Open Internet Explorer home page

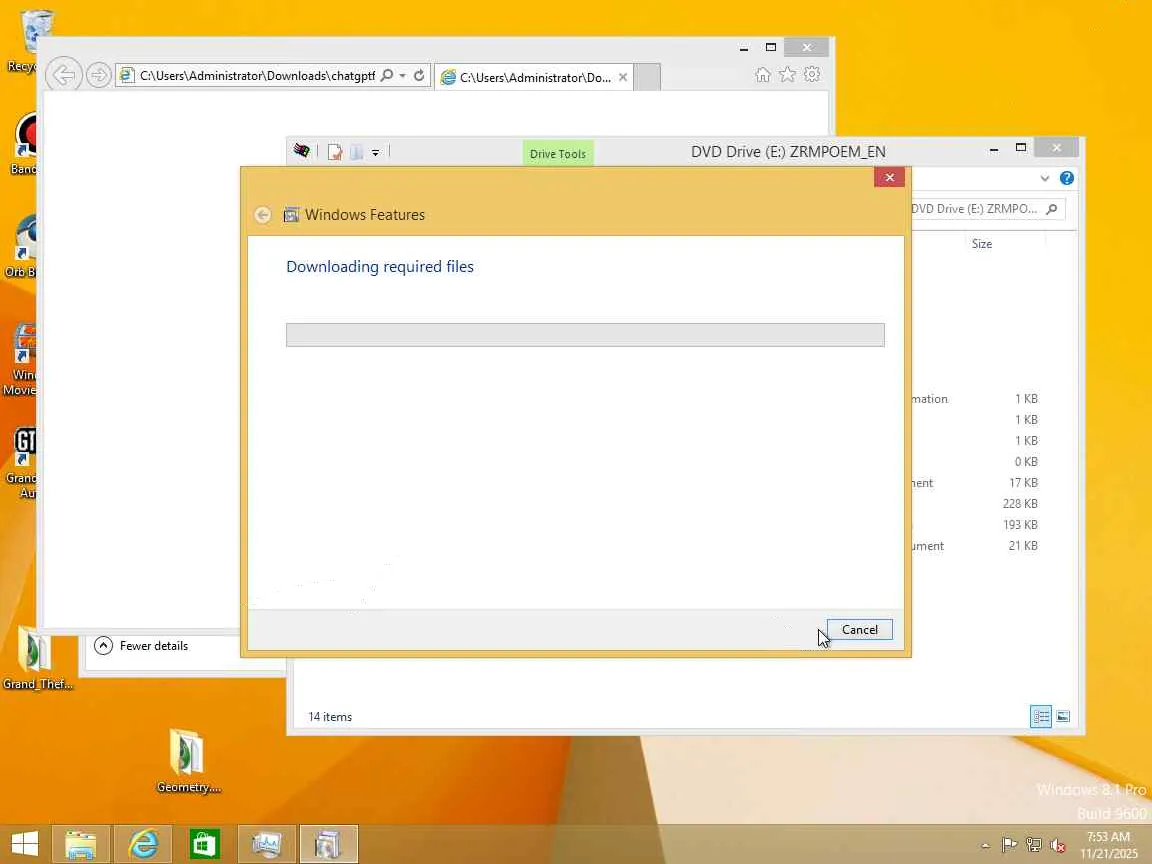763,74
